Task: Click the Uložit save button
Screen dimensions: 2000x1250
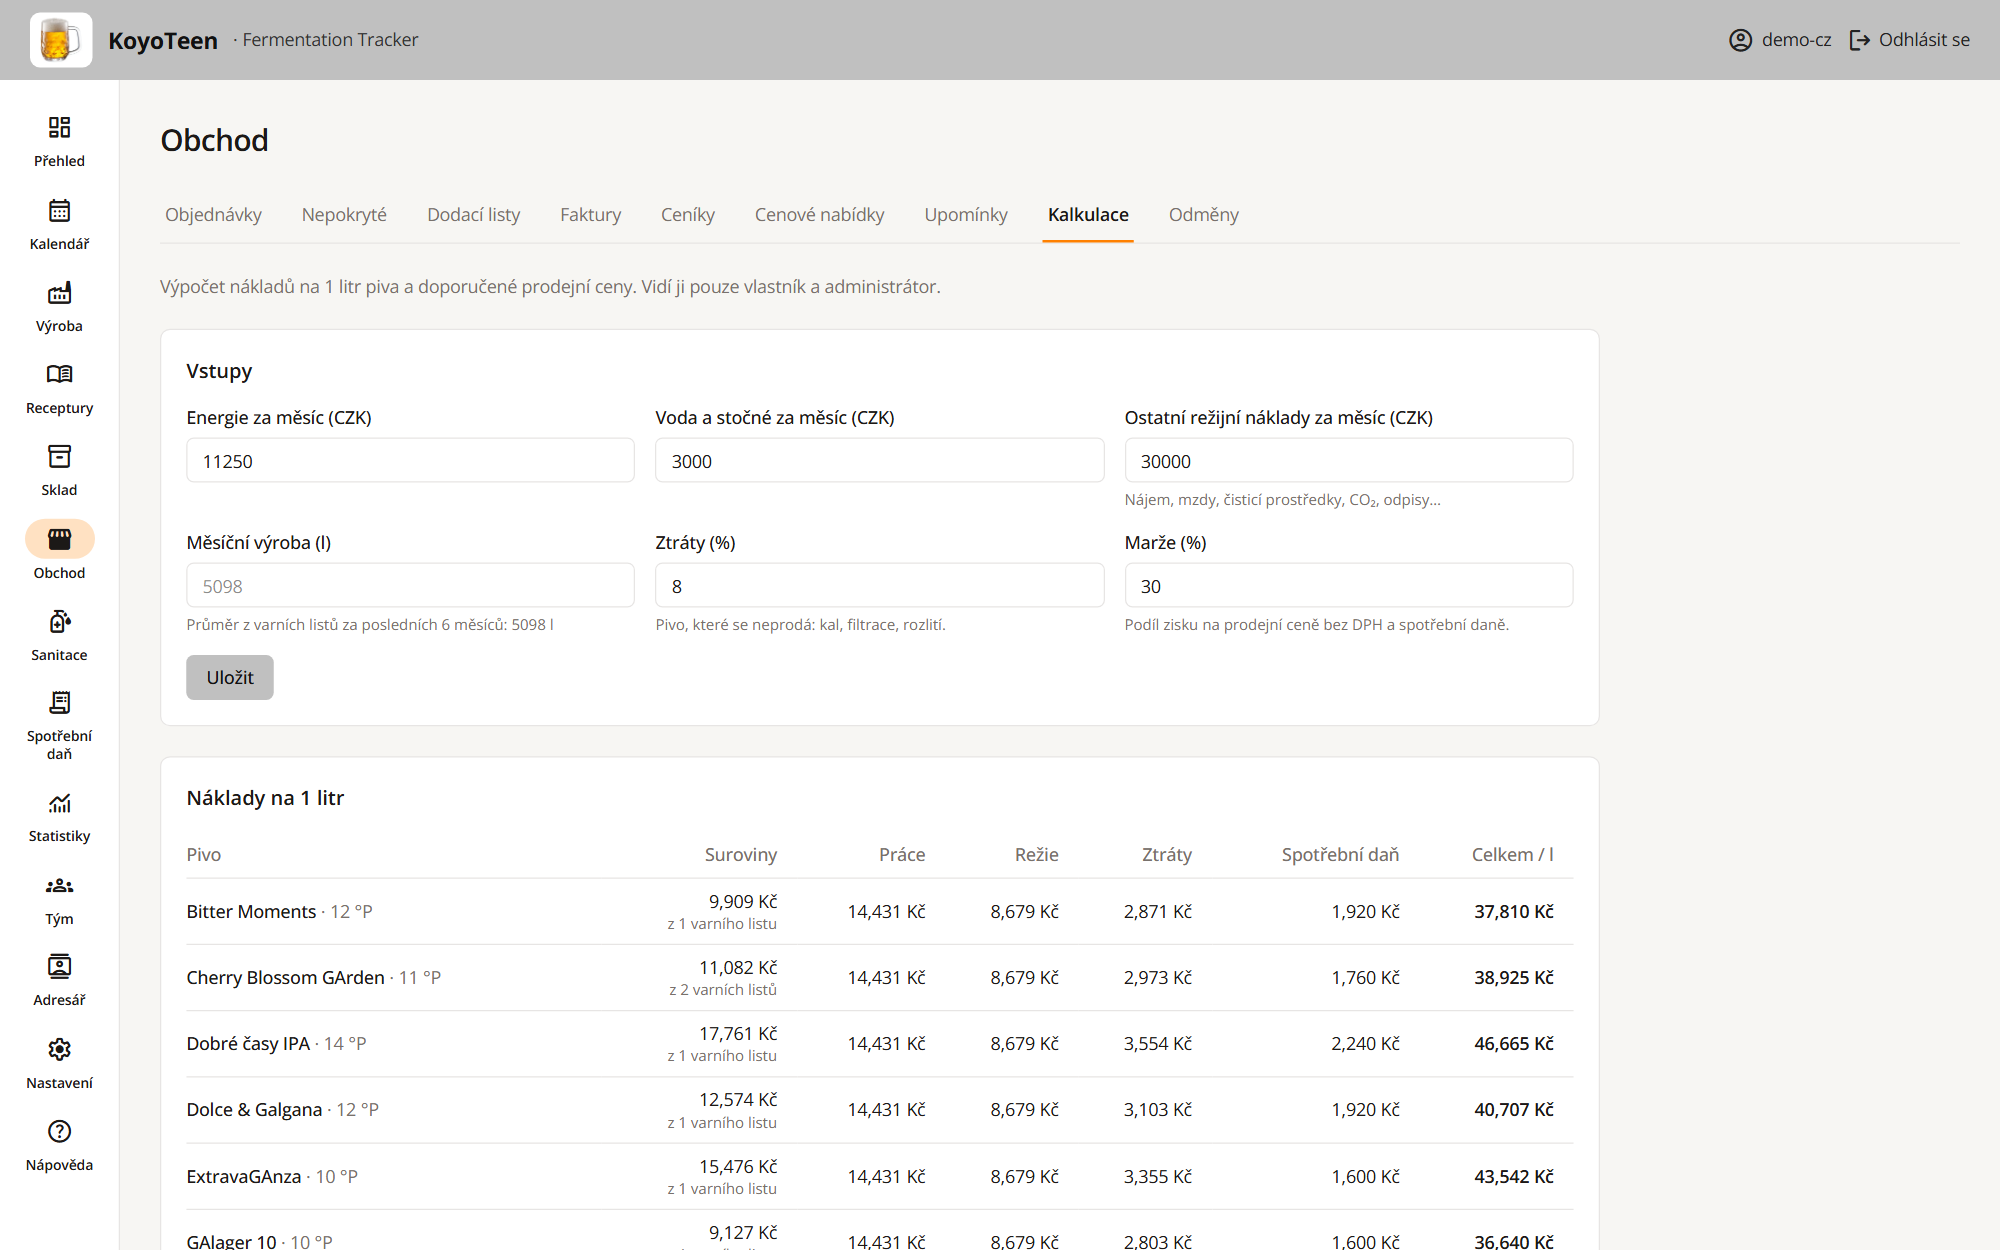Action: tap(230, 677)
